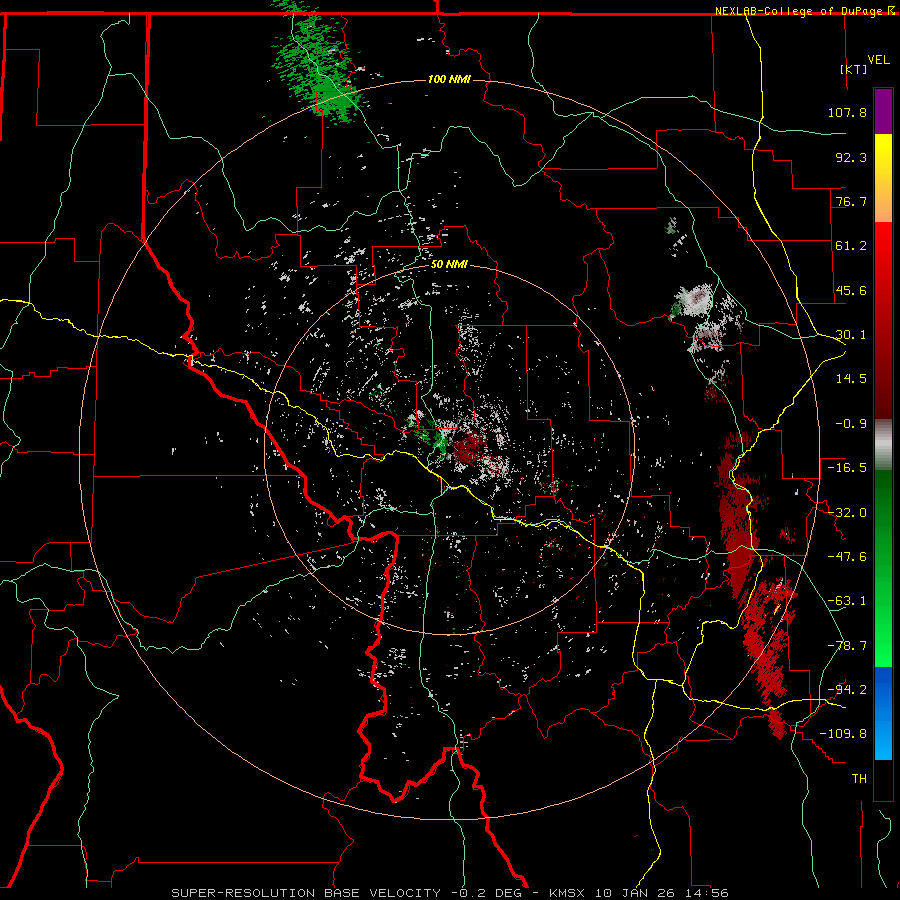Click the -47.6 value on velocity scale
Screen dimensions: 900x900
tap(847, 557)
